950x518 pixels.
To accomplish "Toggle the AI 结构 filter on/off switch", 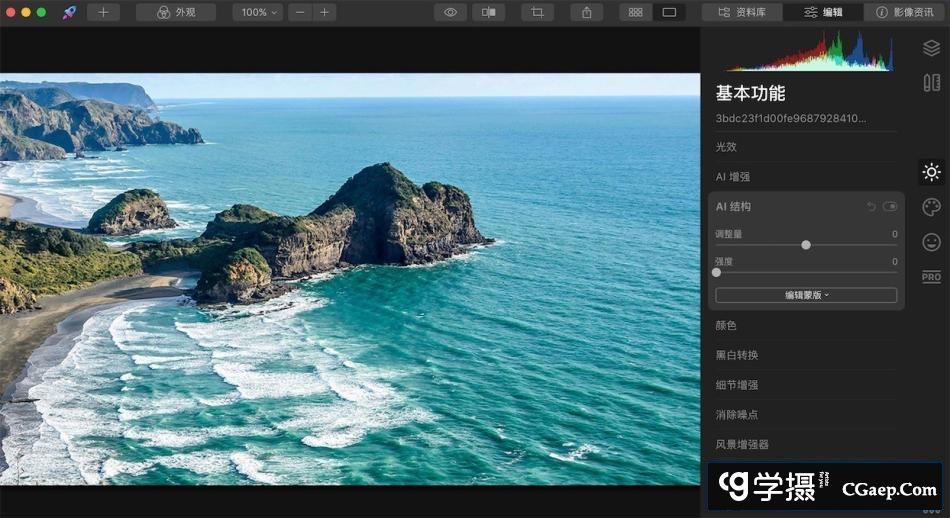I will tap(889, 206).
